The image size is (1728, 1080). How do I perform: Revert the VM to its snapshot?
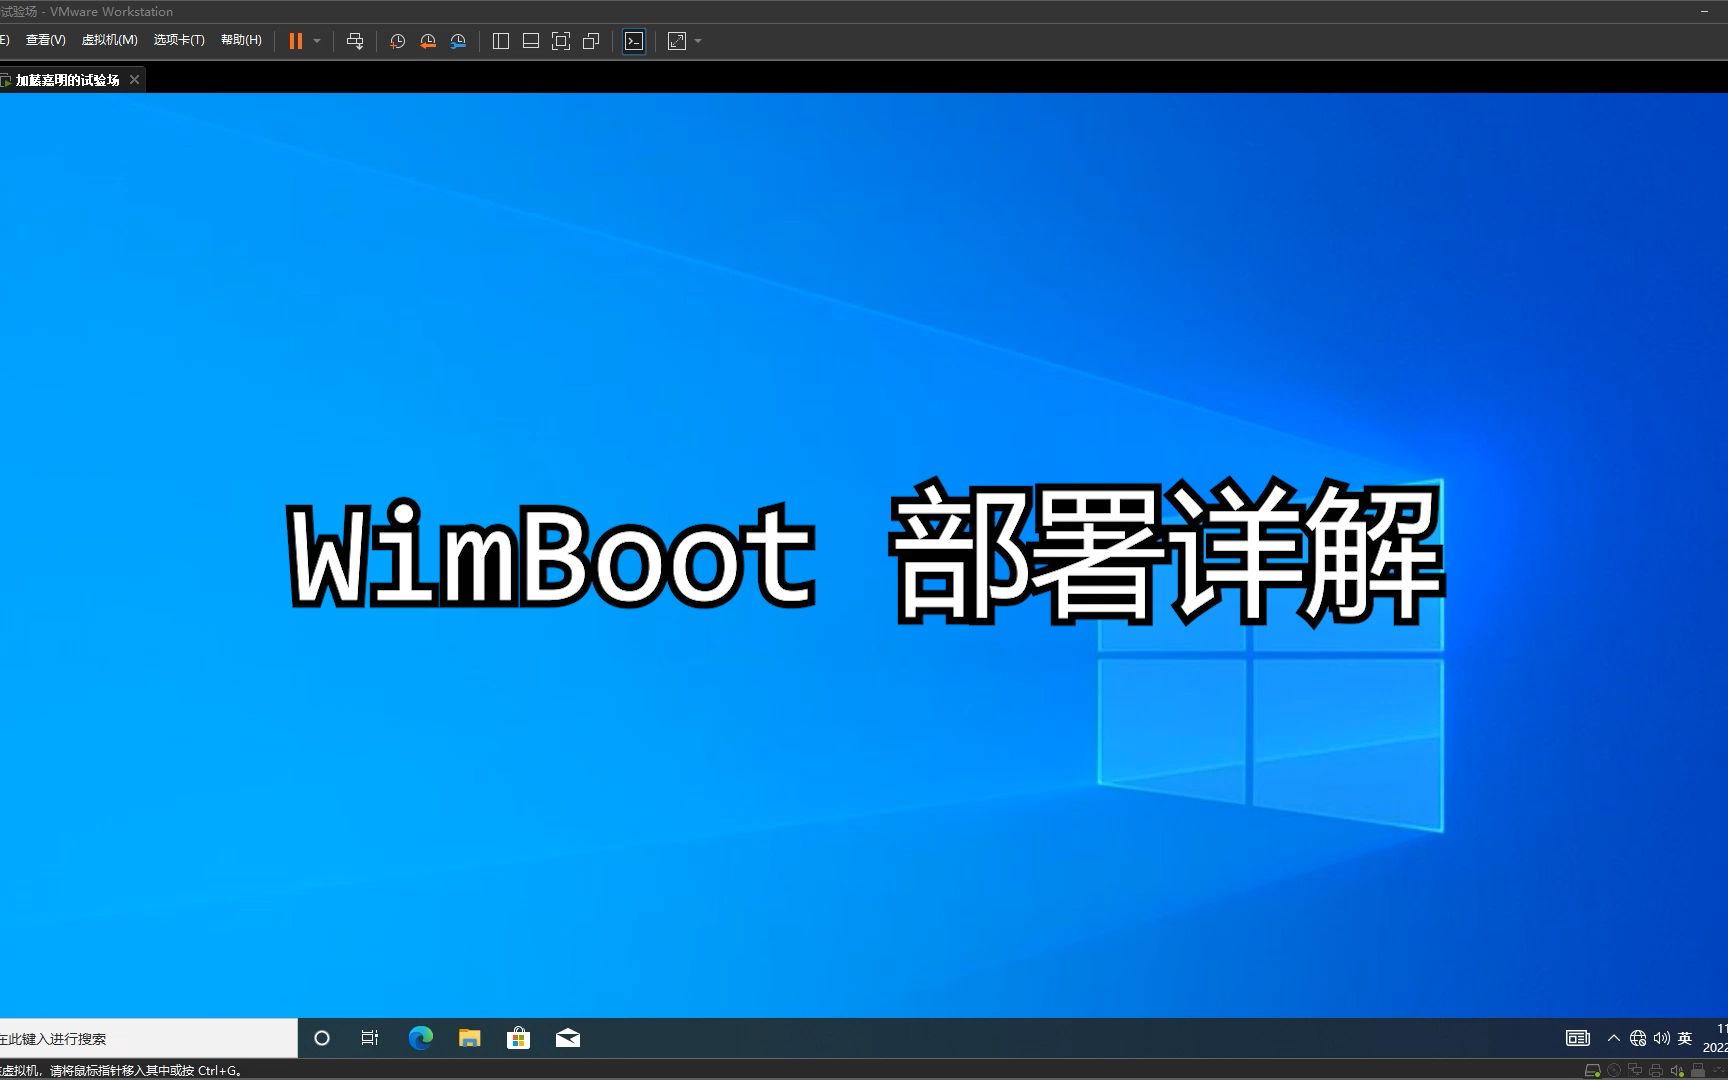point(427,41)
